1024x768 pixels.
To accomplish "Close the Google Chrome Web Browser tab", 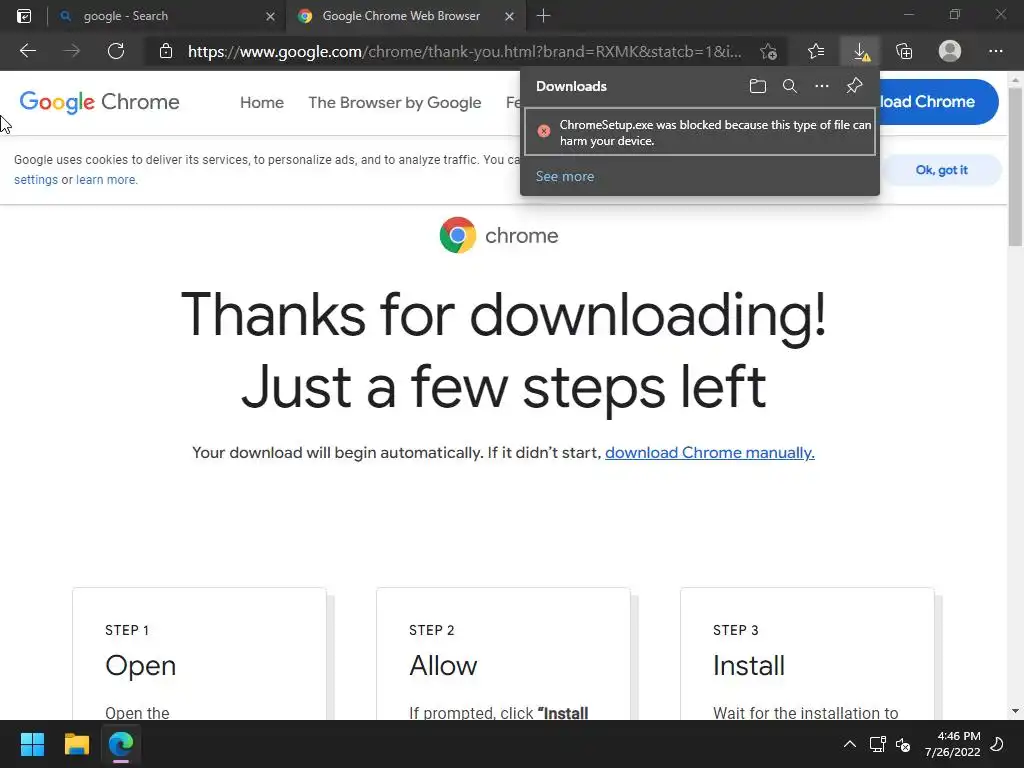I will pos(509,16).
